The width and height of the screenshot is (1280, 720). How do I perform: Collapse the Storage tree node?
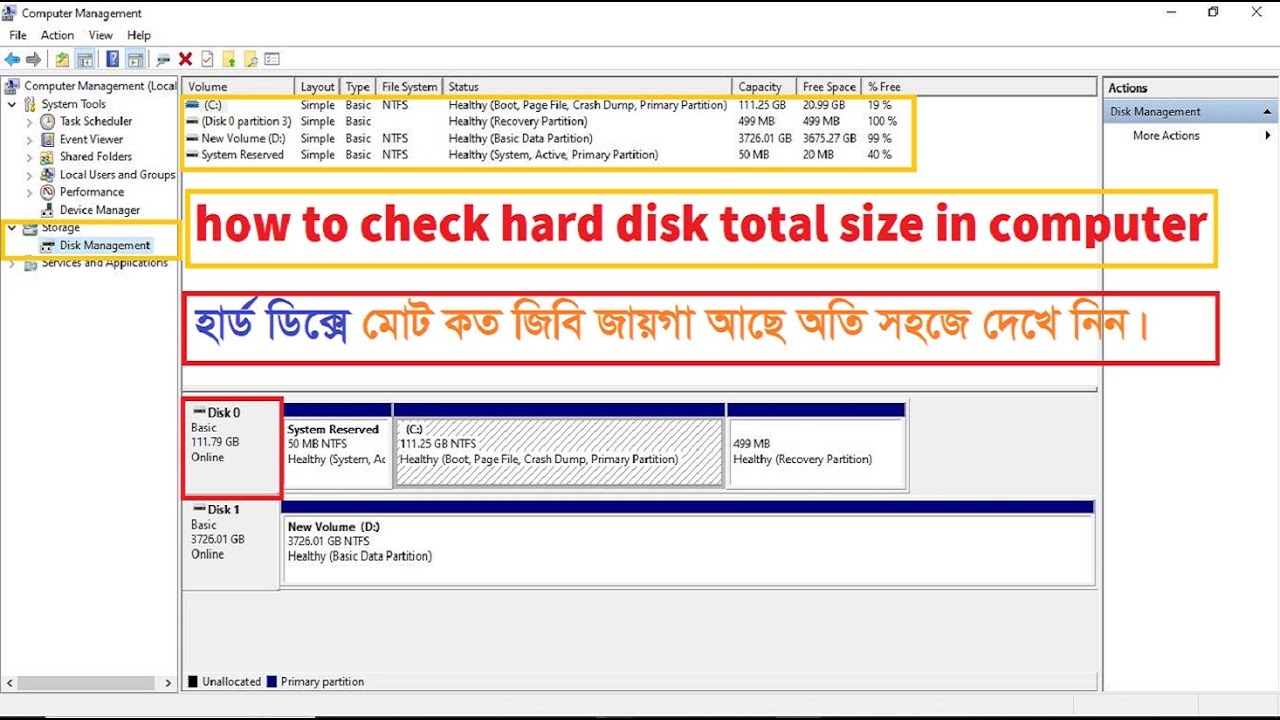pyautogui.click(x=12, y=228)
